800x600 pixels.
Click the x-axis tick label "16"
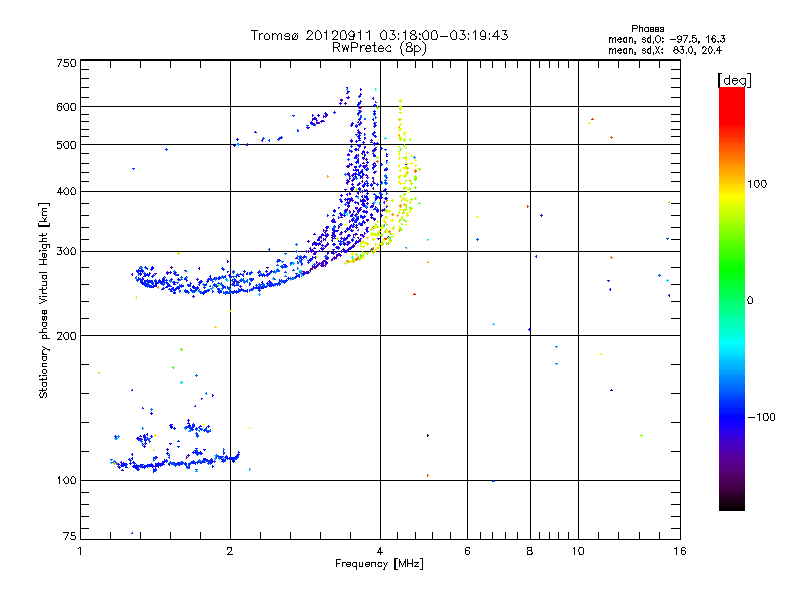680,551
